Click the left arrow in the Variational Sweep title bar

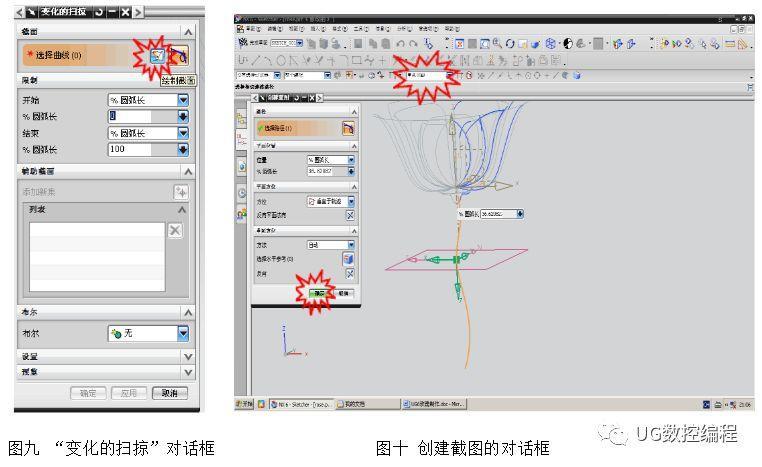(19, 12)
